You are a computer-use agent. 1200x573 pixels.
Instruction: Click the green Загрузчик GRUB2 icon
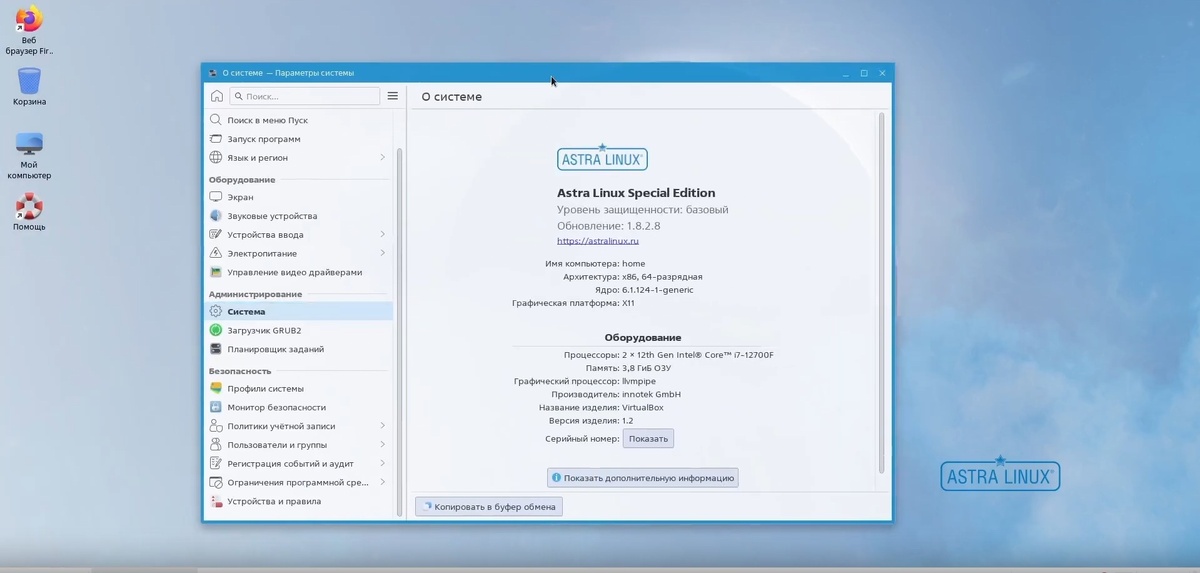pyautogui.click(x=216, y=330)
